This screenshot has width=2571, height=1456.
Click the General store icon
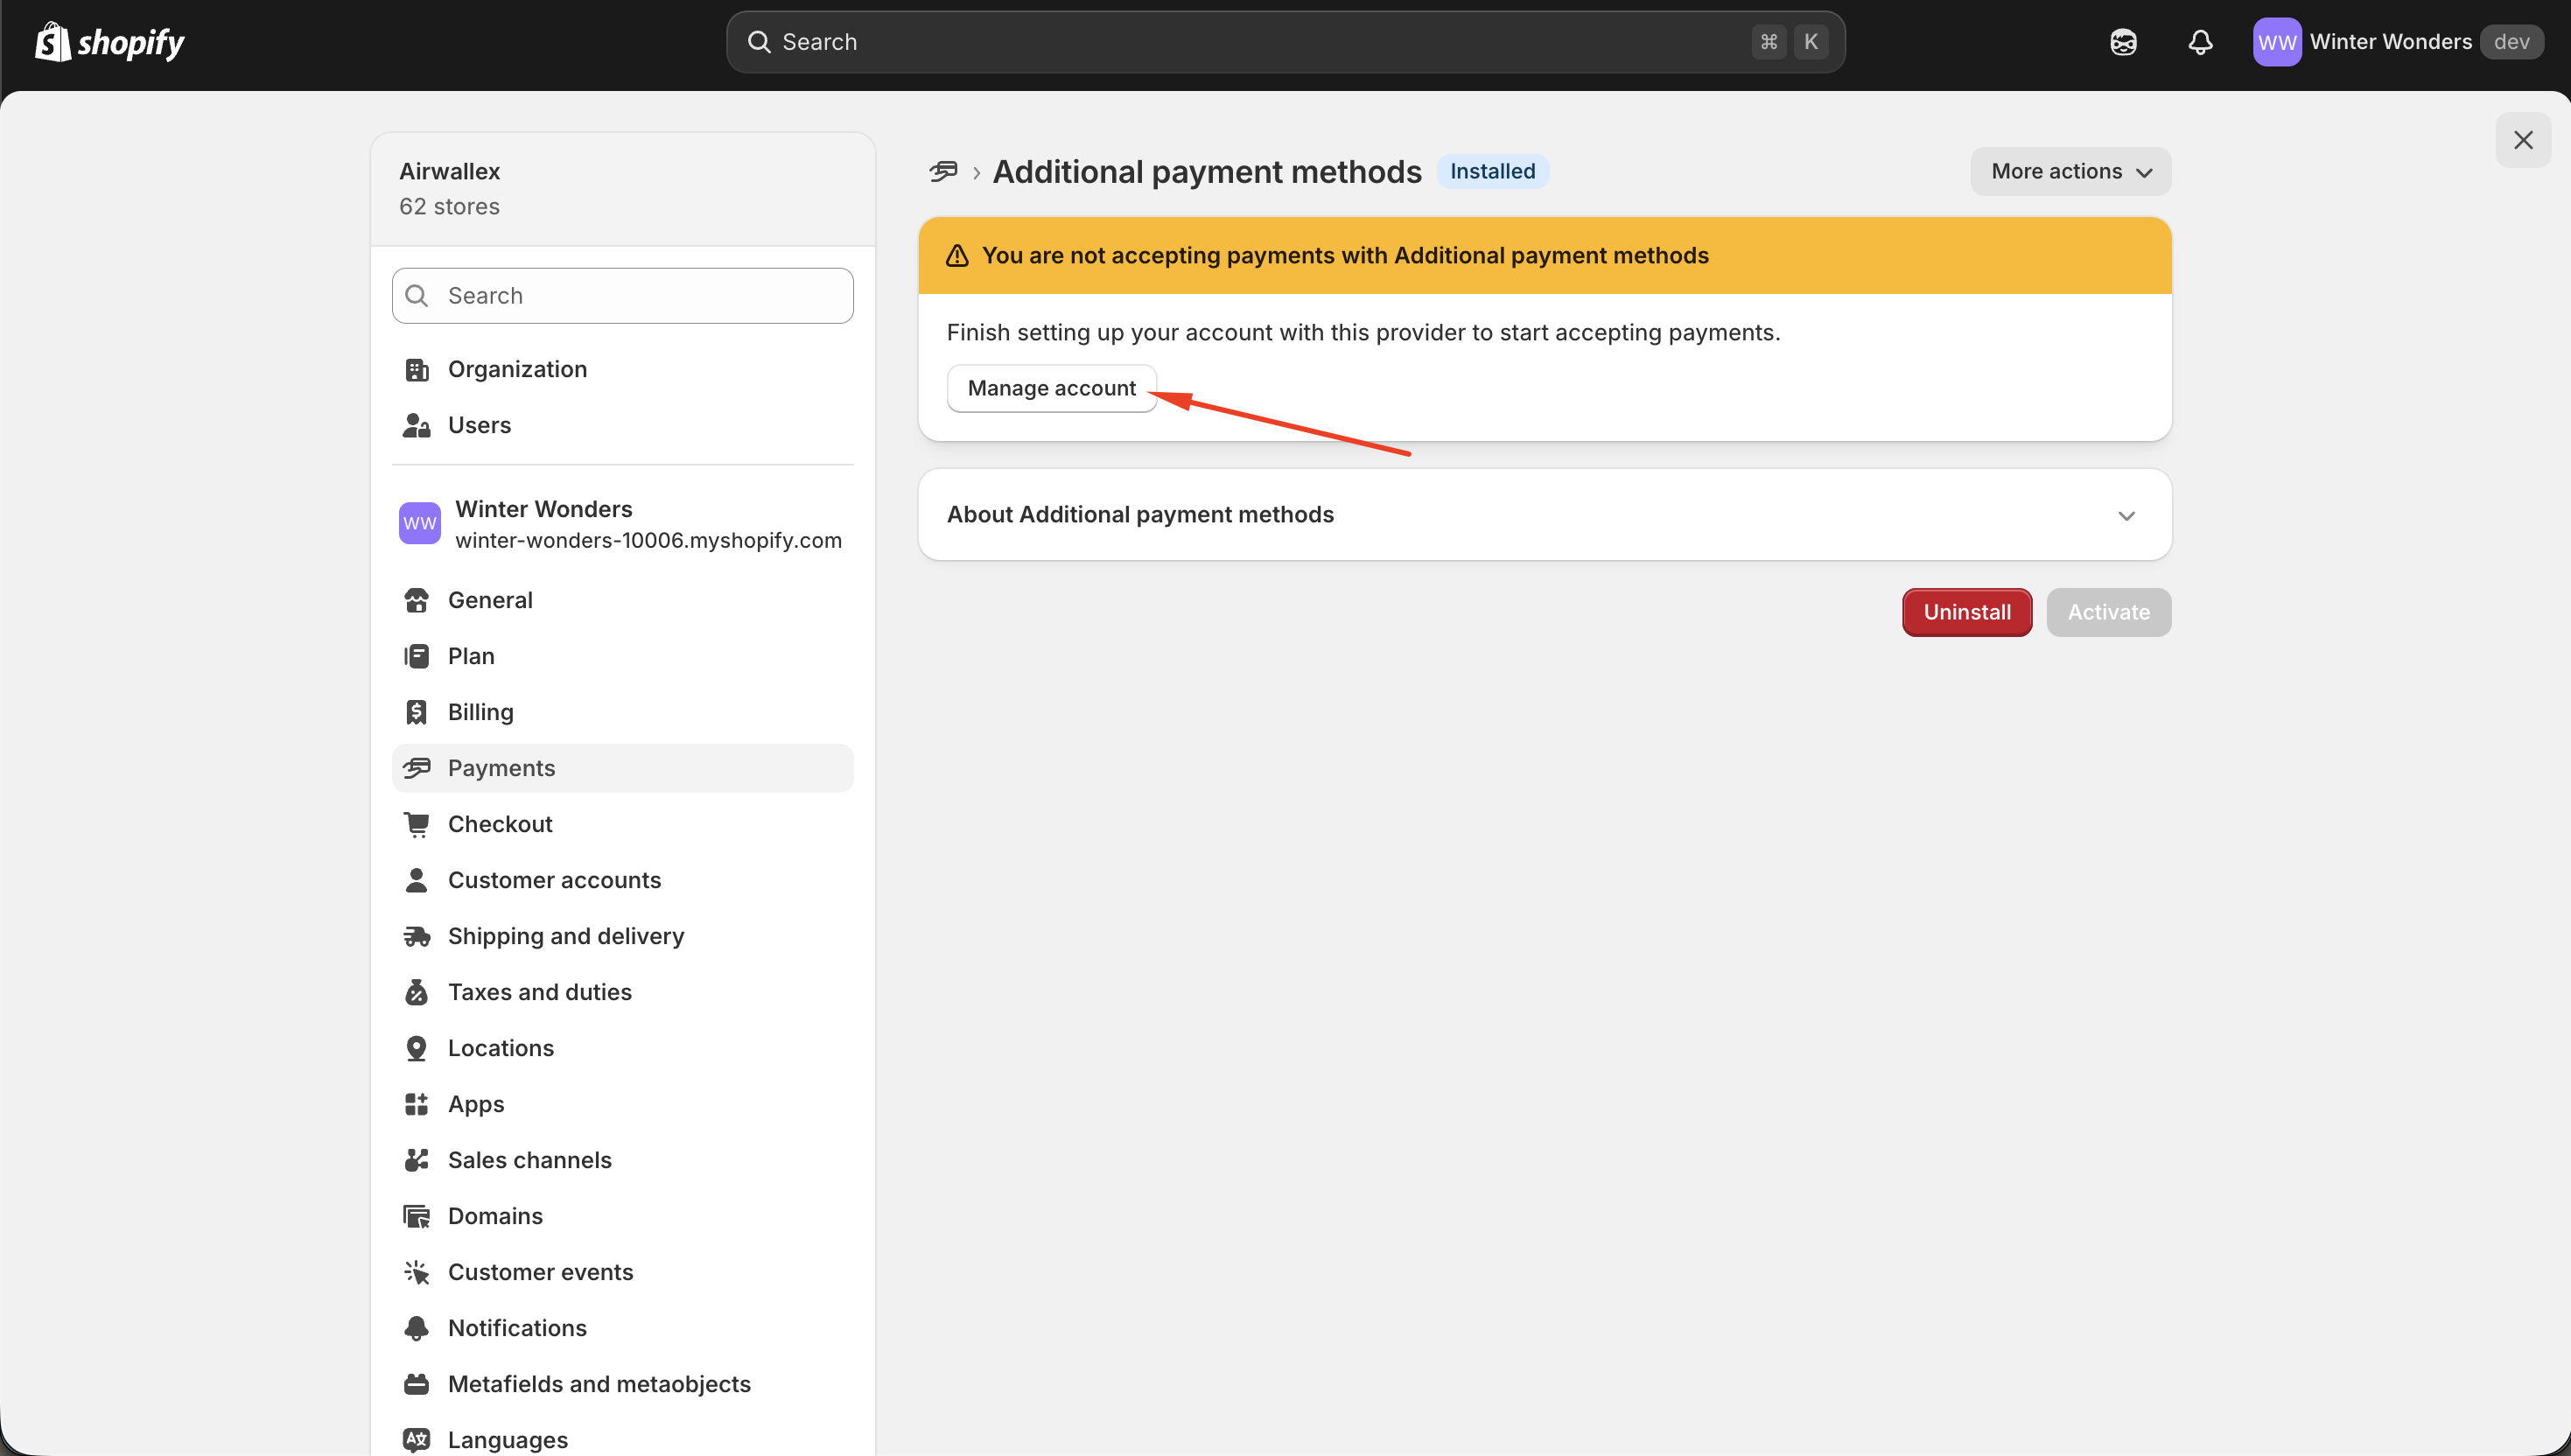(x=416, y=601)
